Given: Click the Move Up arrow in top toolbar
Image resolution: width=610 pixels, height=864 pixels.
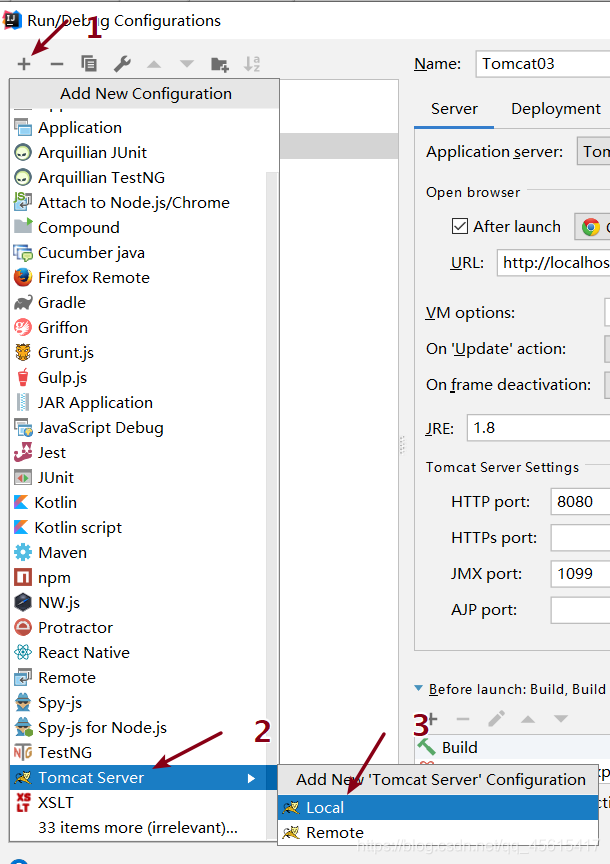Looking at the screenshot, I should coord(154,64).
